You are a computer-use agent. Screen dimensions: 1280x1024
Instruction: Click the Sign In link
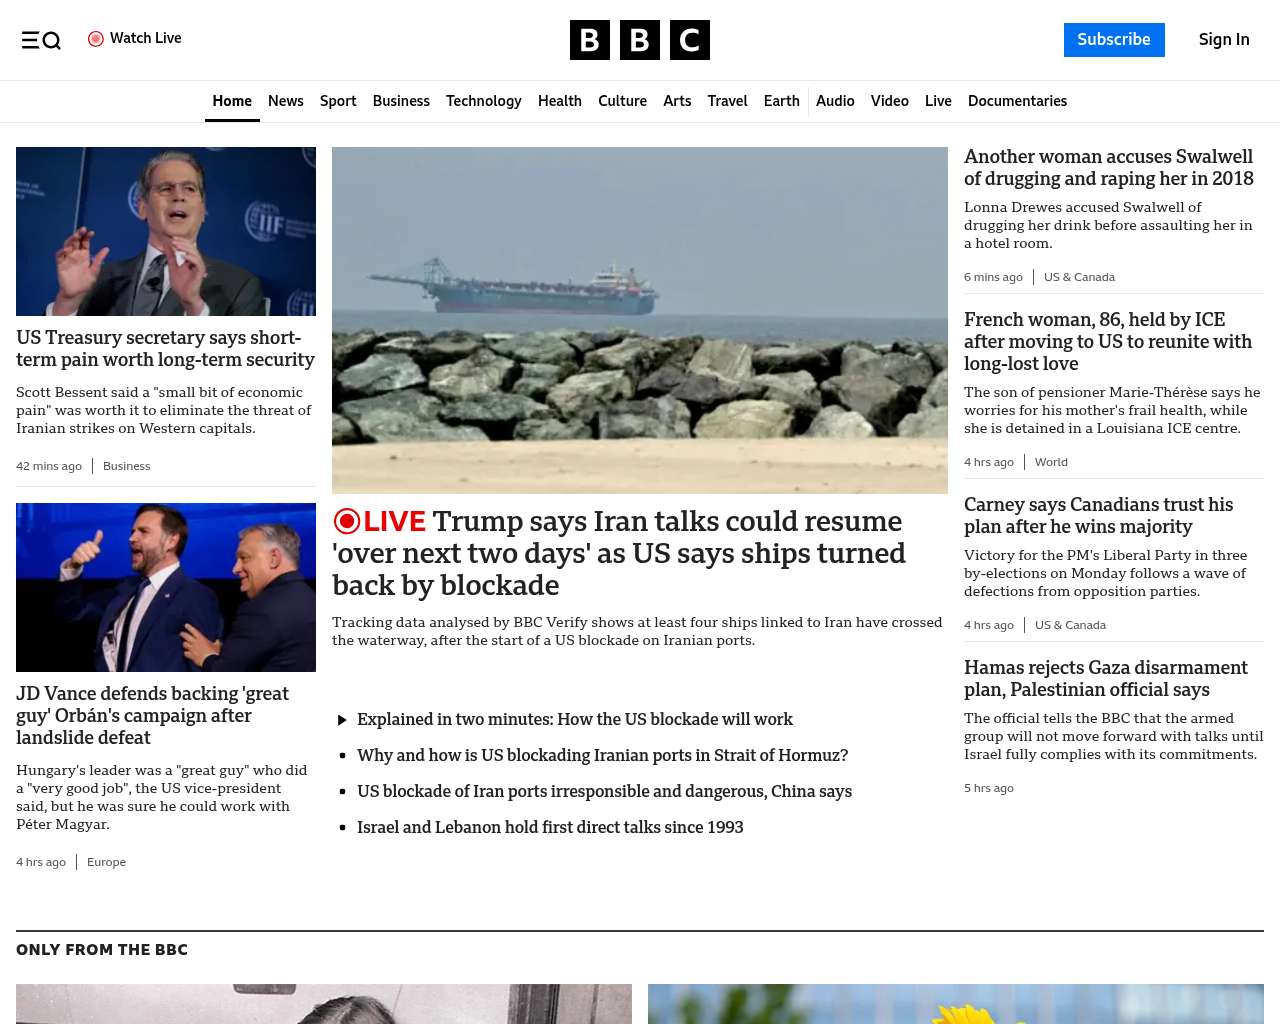pyautogui.click(x=1223, y=40)
